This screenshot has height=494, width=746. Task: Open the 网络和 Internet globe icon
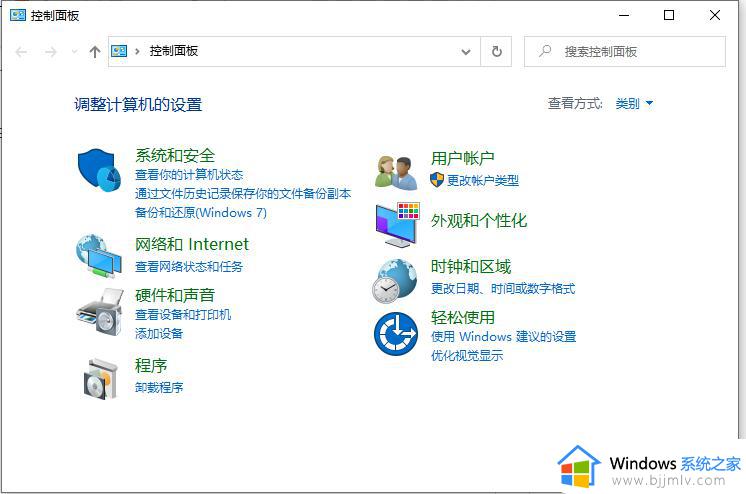(x=98, y=256)
